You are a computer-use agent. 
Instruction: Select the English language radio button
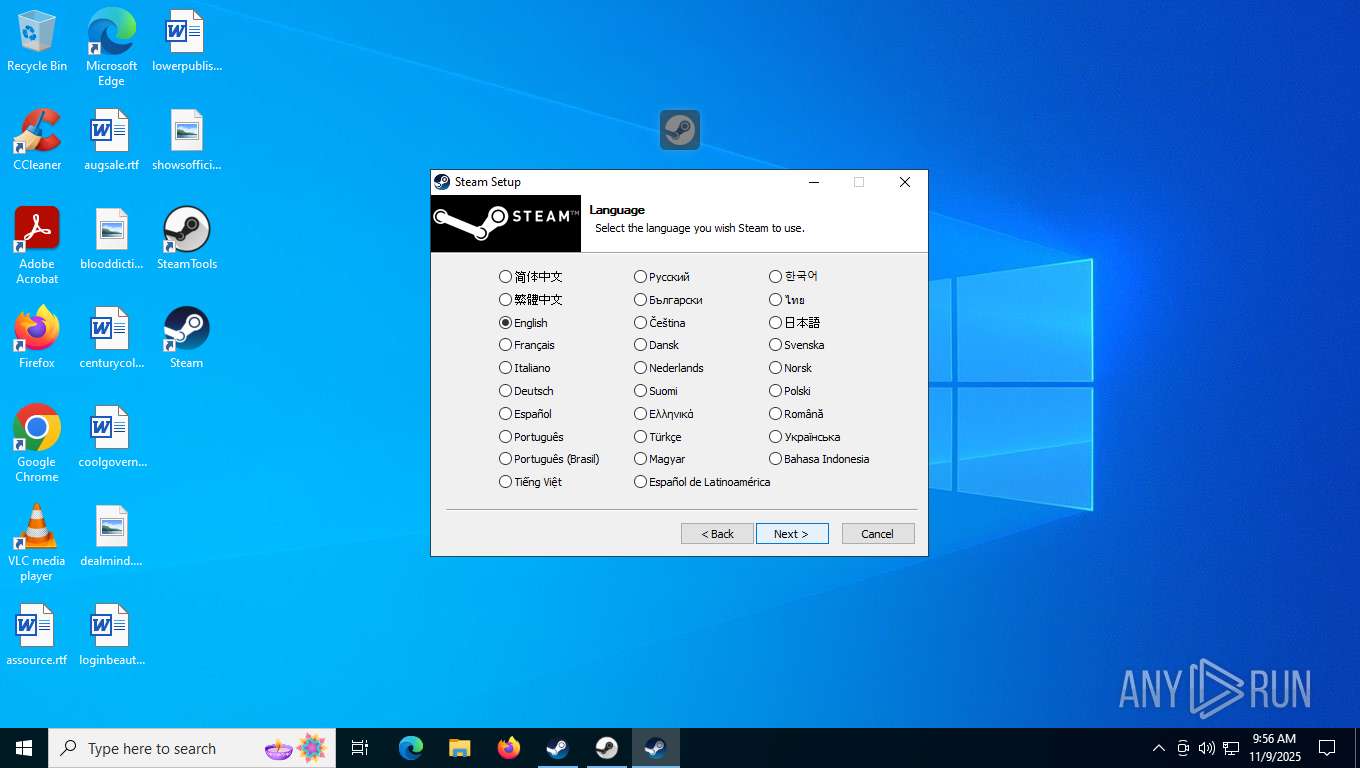(506, 323)
